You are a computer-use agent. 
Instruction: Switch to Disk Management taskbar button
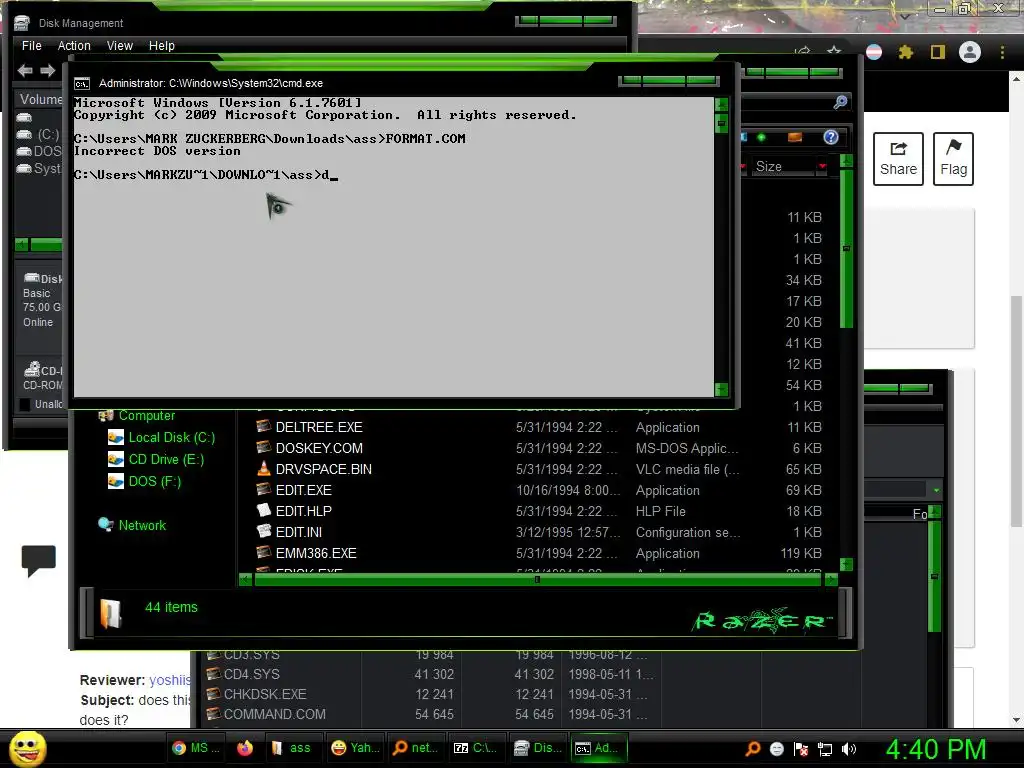pos(538,748)
